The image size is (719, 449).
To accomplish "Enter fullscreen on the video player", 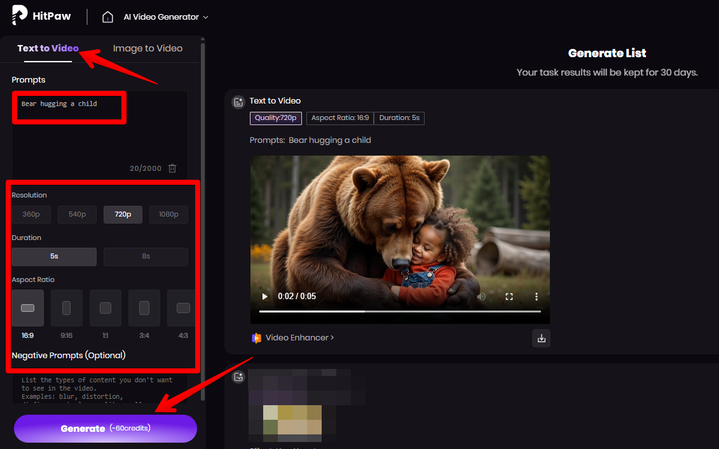I will click(509, 297).
